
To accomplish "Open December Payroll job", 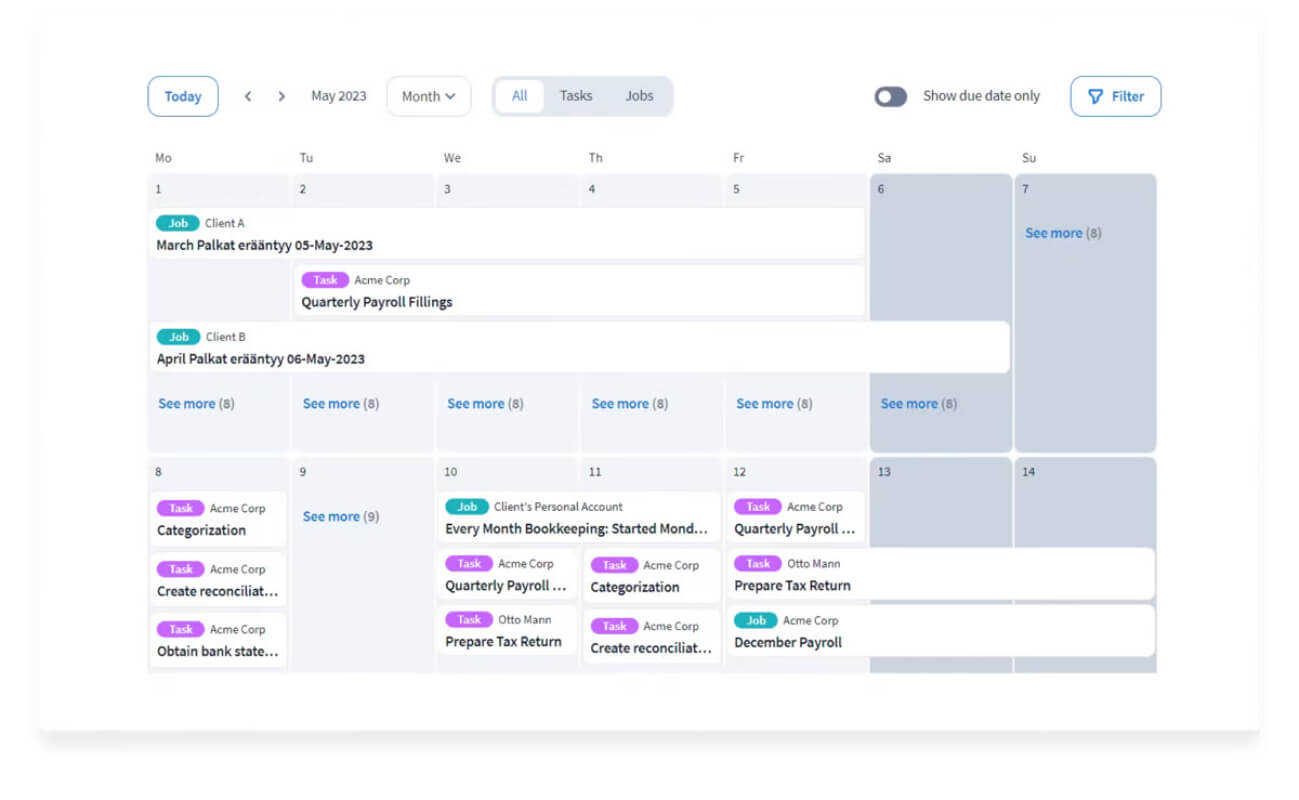I will pos(941,631).
